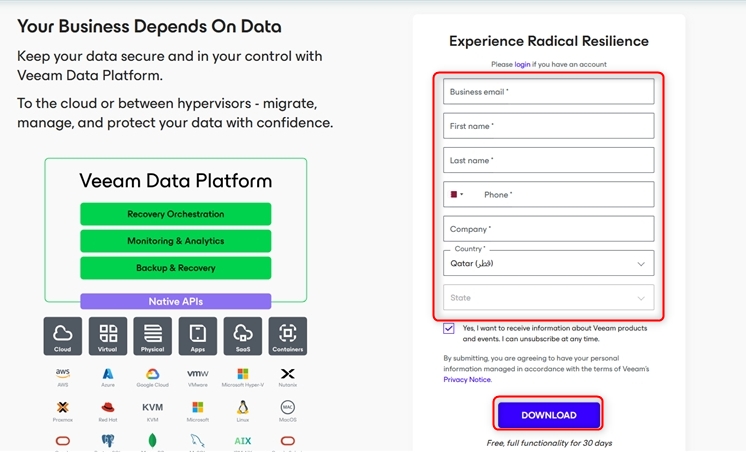Click the AWS logo
Image resolution: width=746 pixels, height=452 pixels.
(x=63, y=376)
